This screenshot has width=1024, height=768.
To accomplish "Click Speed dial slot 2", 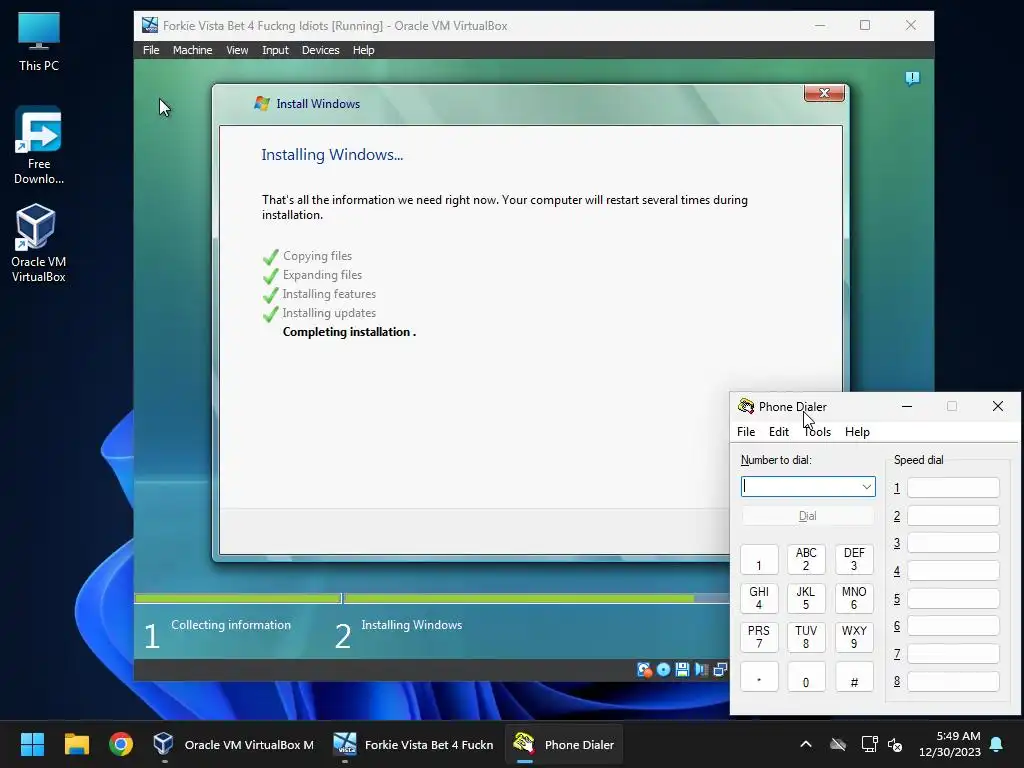I will click(x=953, y=516).
